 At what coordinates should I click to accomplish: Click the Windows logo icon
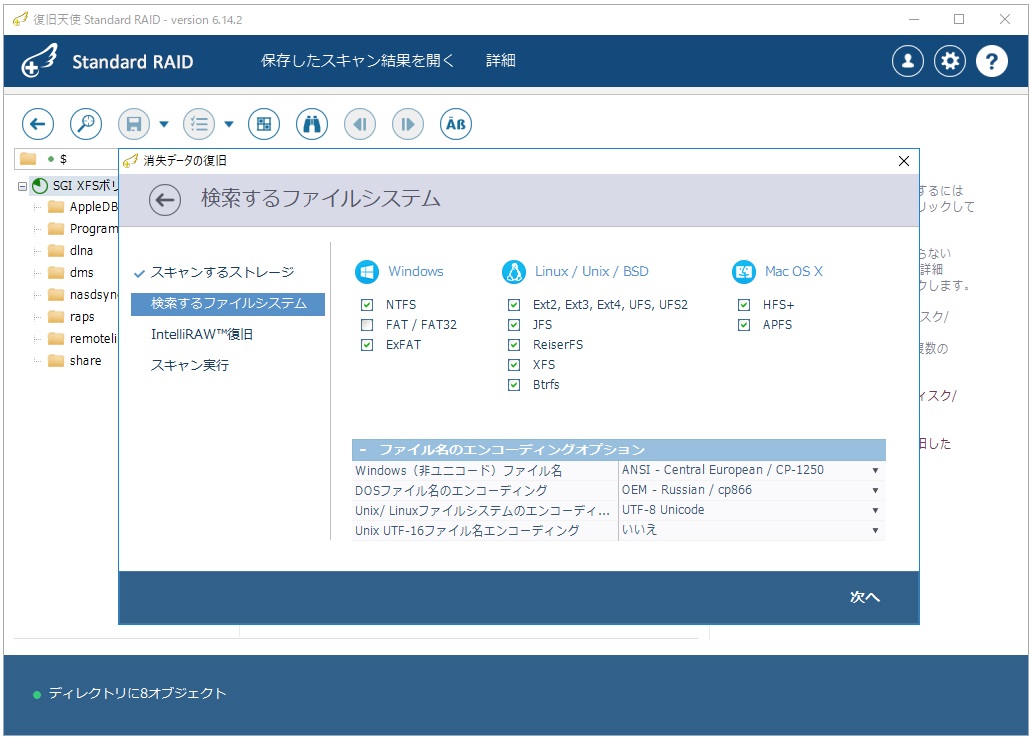pyautogui.click(x=367, y=271)
